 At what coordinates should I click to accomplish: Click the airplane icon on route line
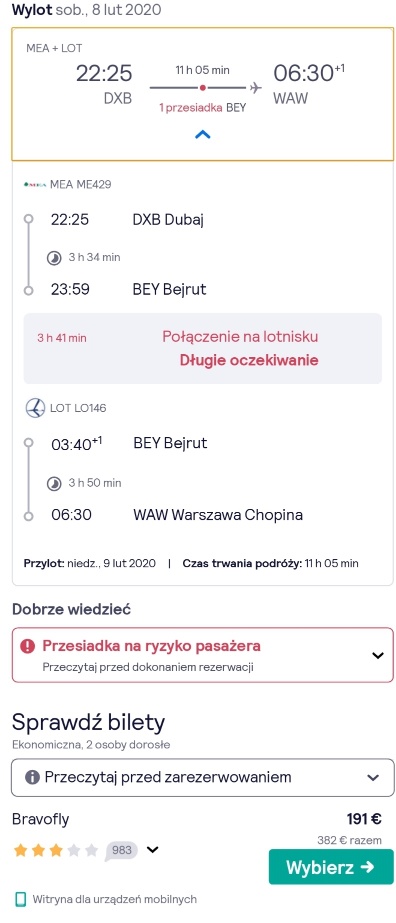click(x=255, y=88)
